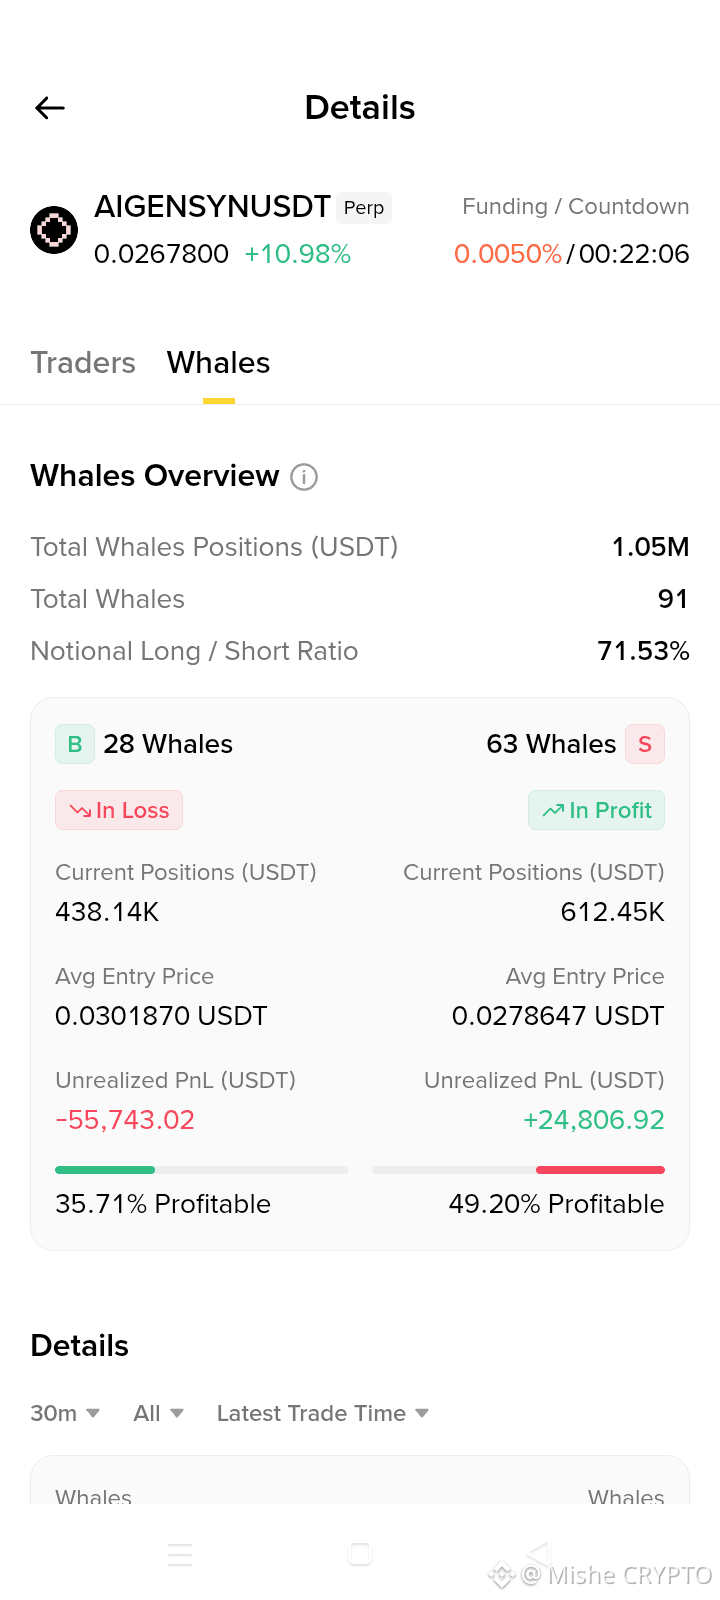Tap the green B buy badge
This screenshot has width=720, height=1600.
pos(75,744)
